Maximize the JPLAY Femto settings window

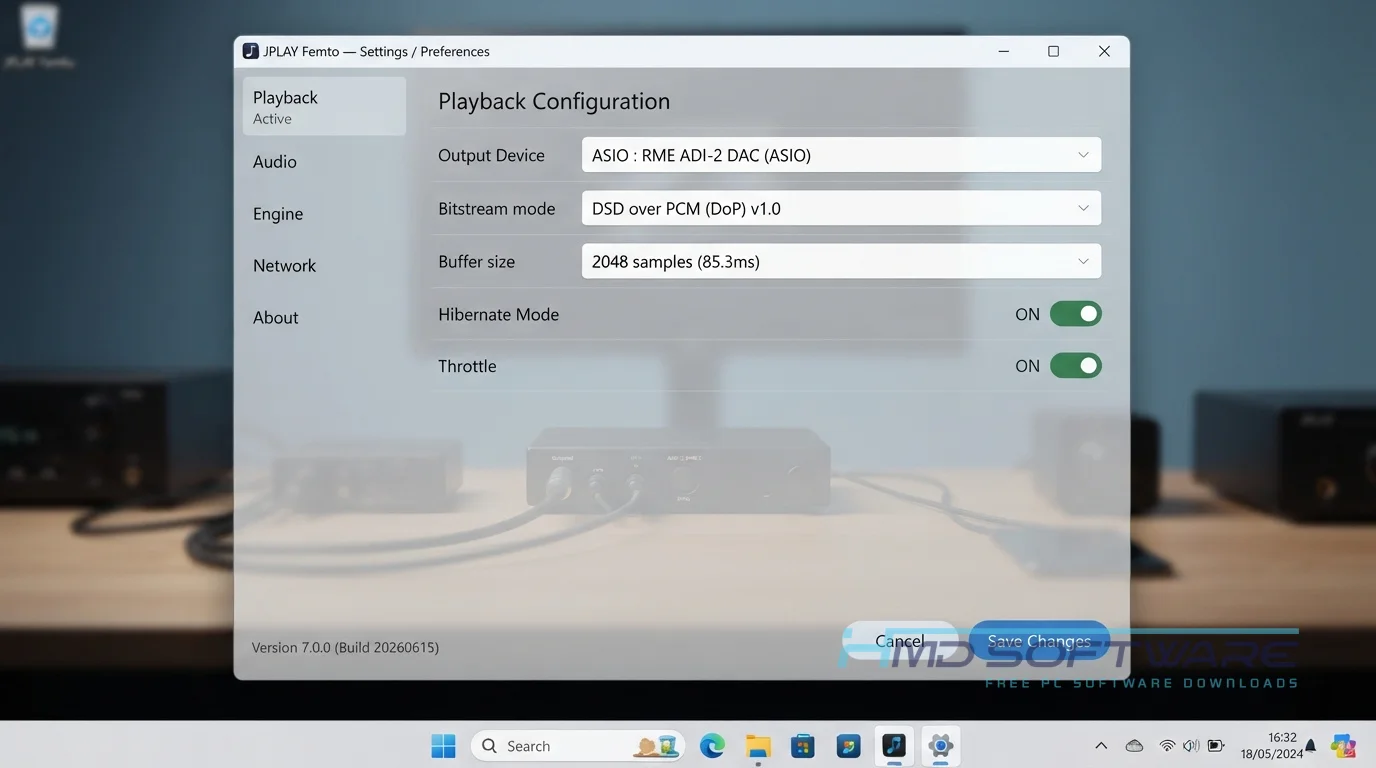[1053, 51]
